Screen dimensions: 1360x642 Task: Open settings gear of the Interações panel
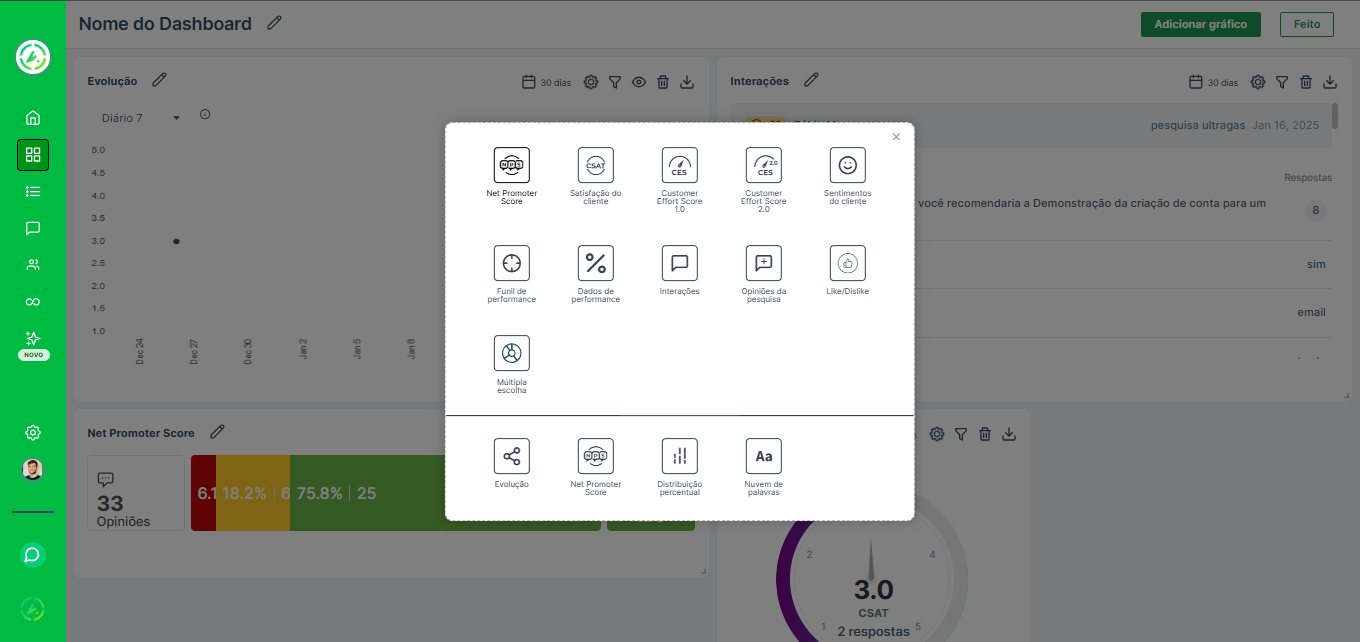(1258, 82)
